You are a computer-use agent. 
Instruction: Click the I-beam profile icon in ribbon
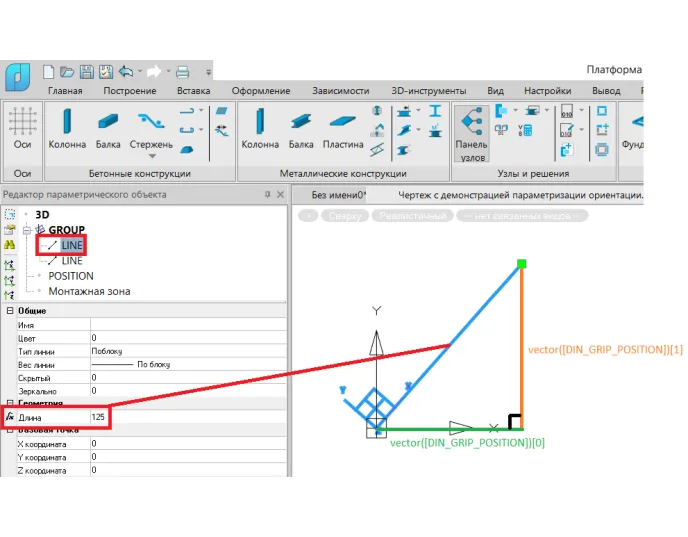pyautogui.click(x=435, y=111)
